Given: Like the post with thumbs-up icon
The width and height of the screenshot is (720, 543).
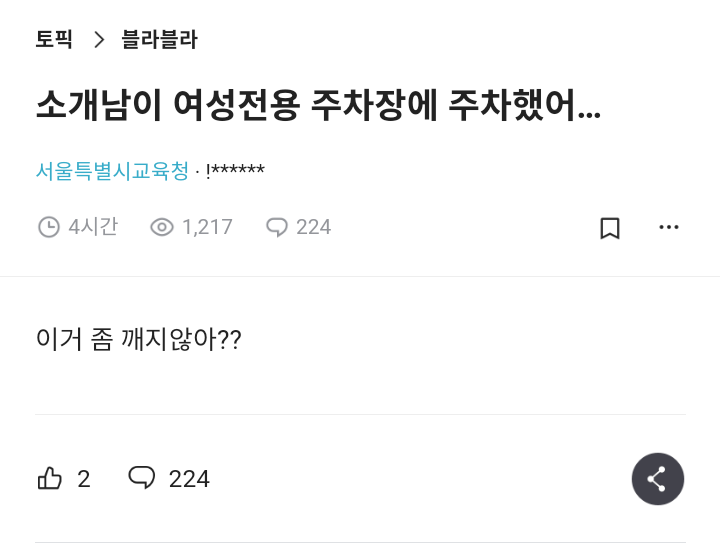Looking at the screenshot, I should point(50,479).
